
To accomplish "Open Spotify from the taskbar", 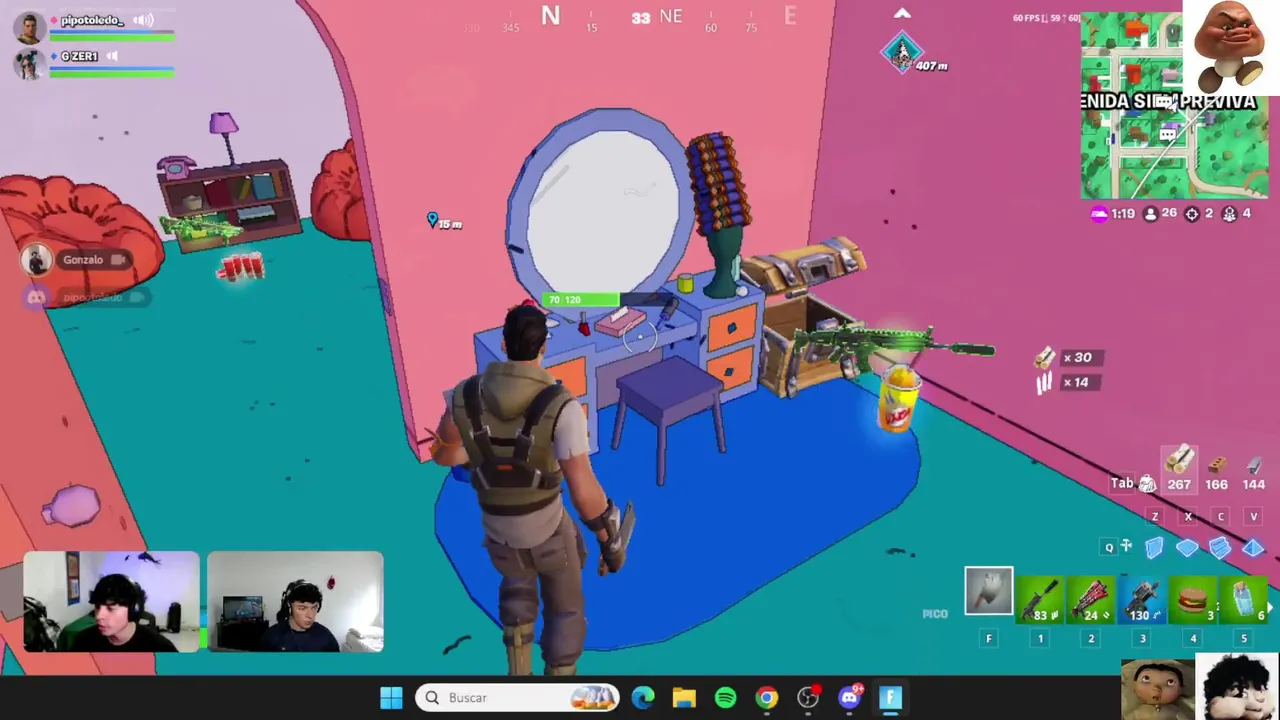I will 725,697.
